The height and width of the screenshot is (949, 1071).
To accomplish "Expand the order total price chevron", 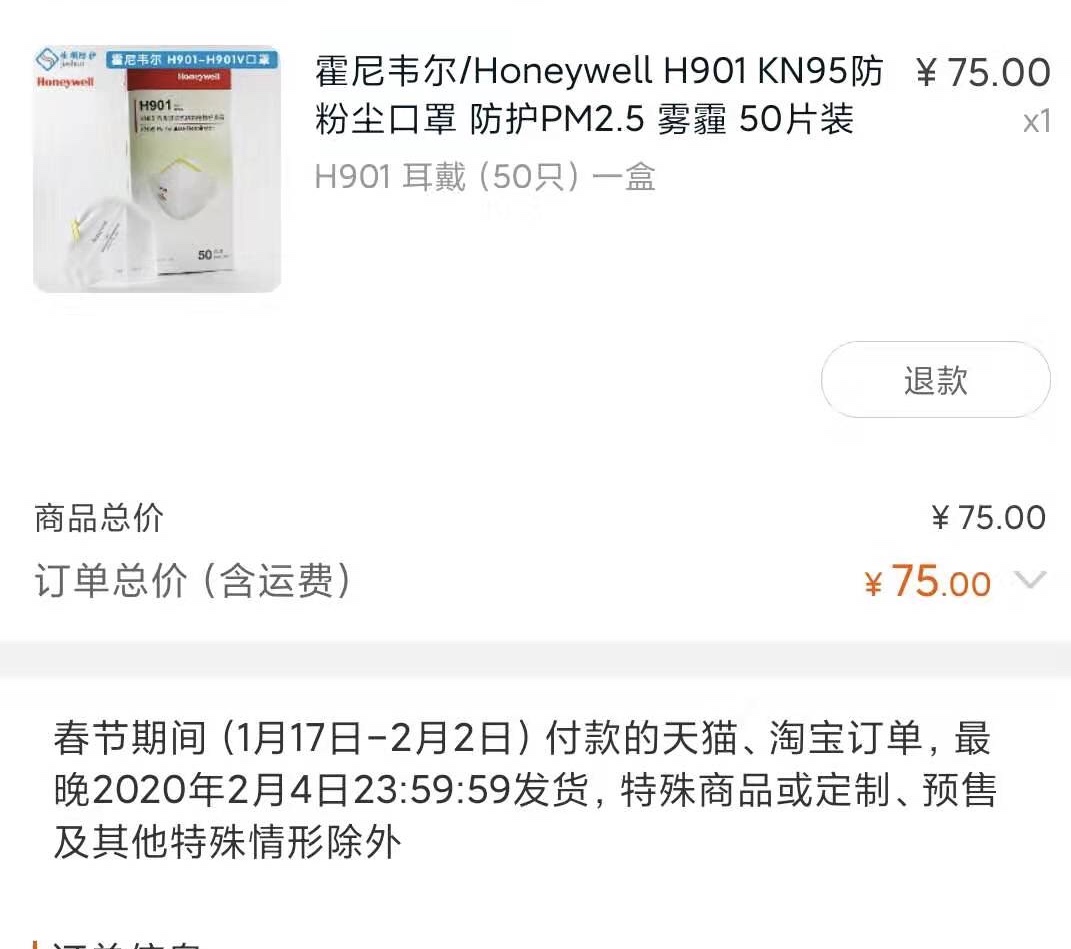I will pos(1030,581).
